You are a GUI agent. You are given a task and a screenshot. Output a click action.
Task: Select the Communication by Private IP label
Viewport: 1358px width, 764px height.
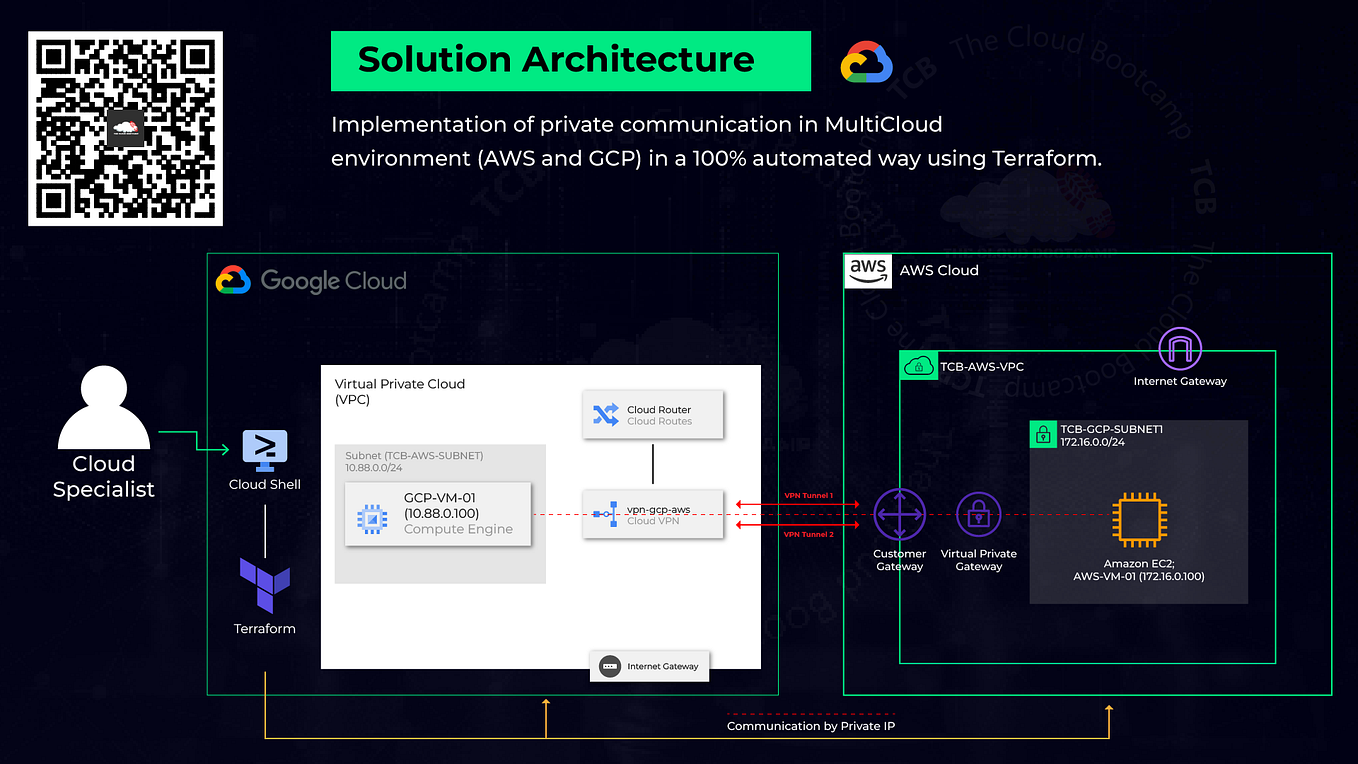coord(810,726)
